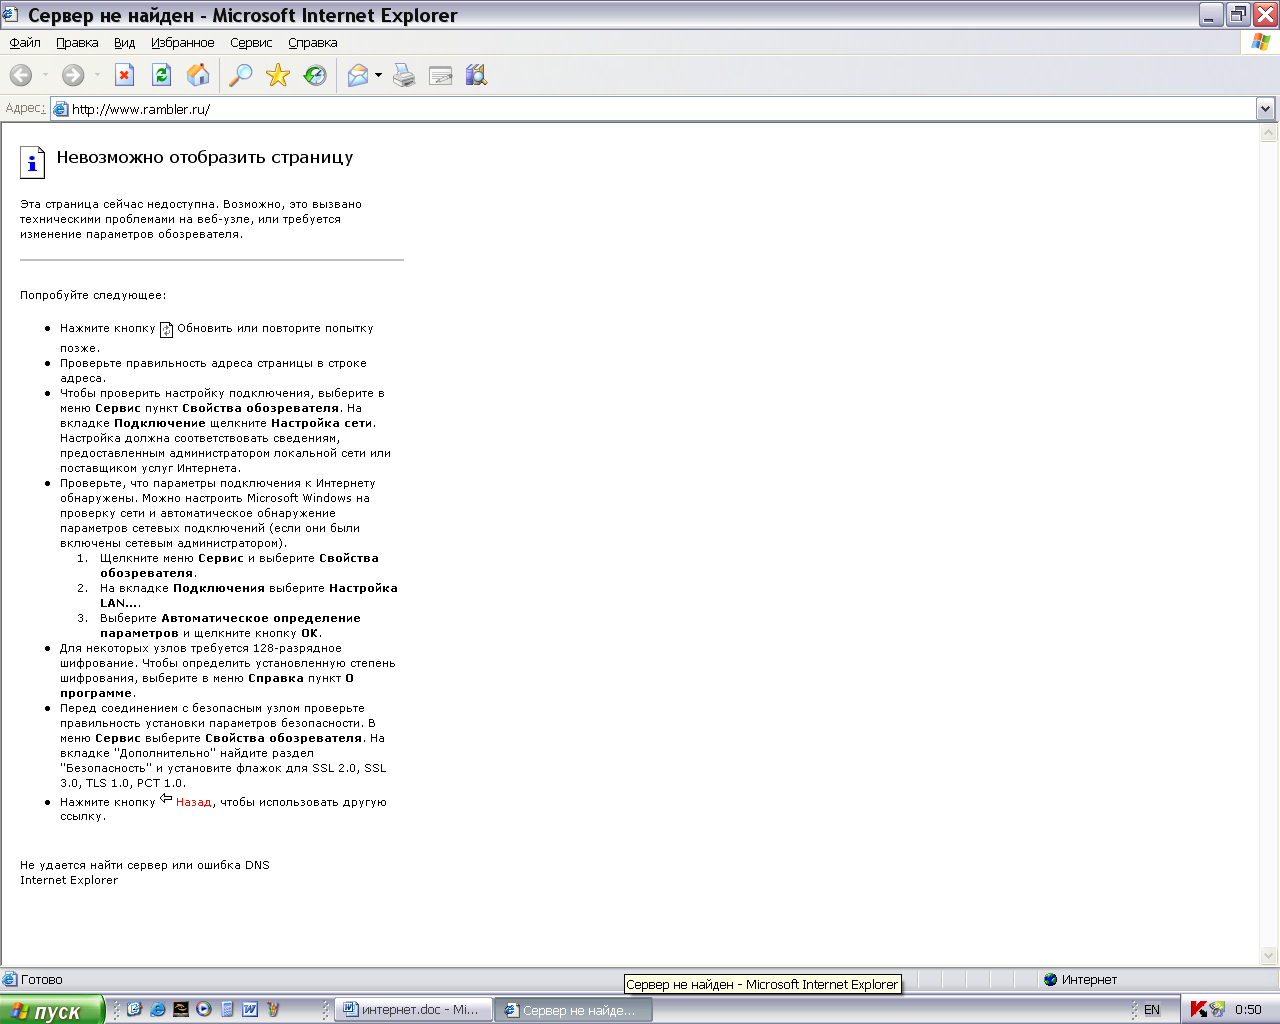Click the blue info icon on error page

click(x=32, y=162)
